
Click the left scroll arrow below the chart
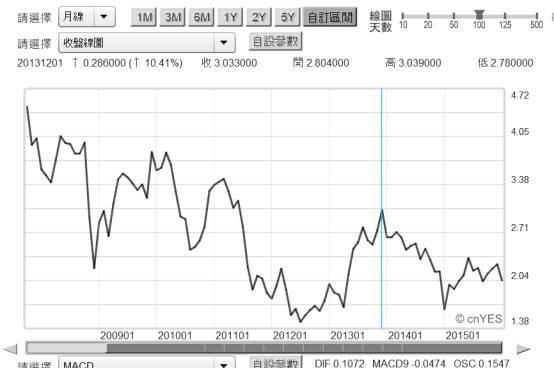click(x=10, y=349)
